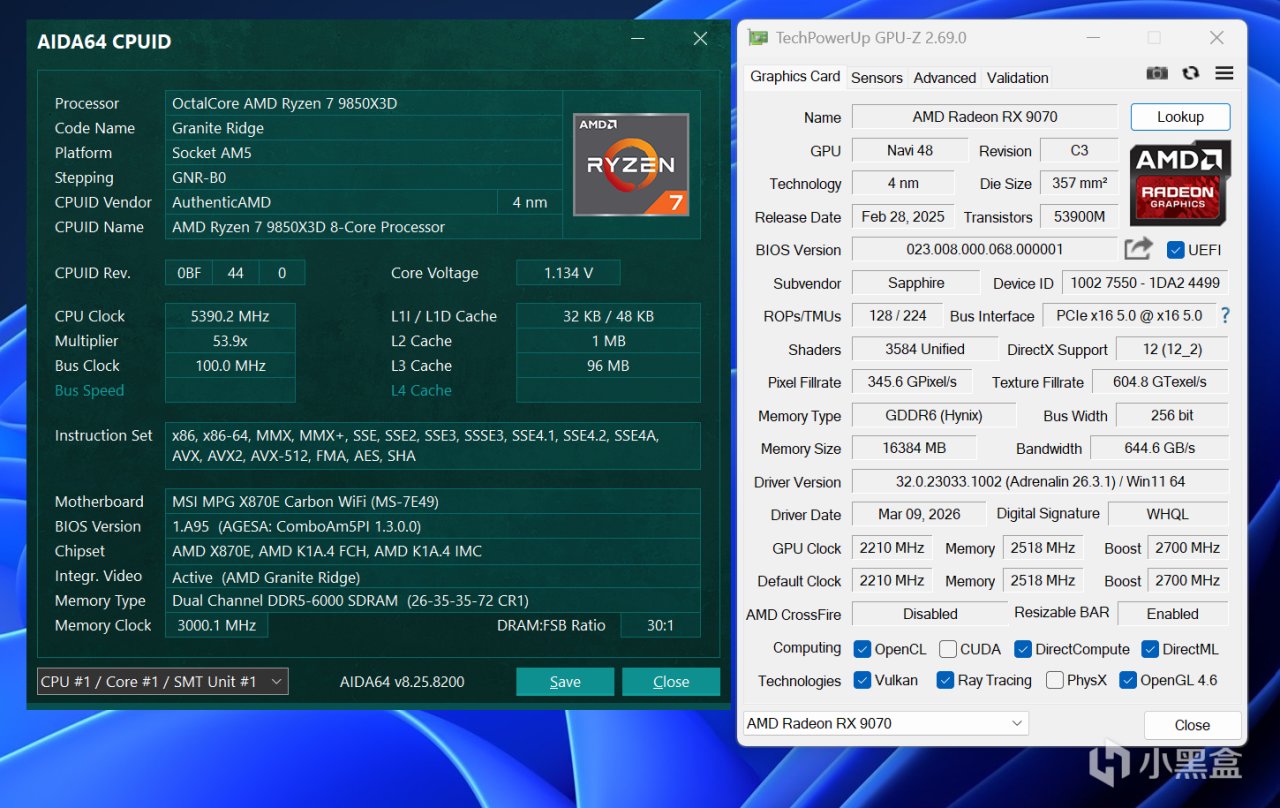
Task: Click the Ryzen 7 logo in AIDA64
Action: (x=631, y=164)
